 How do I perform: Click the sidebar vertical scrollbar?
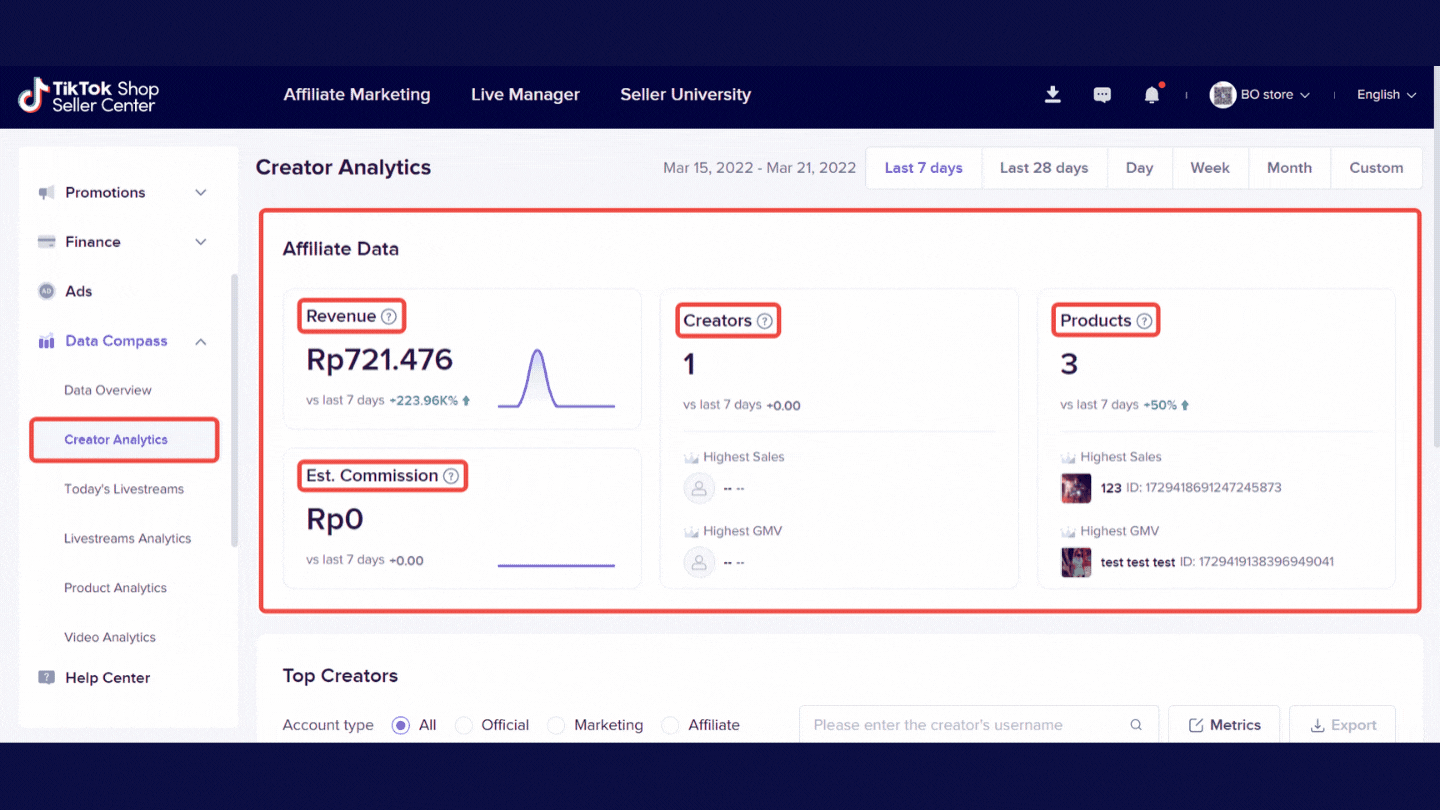(x=234, y=410)
